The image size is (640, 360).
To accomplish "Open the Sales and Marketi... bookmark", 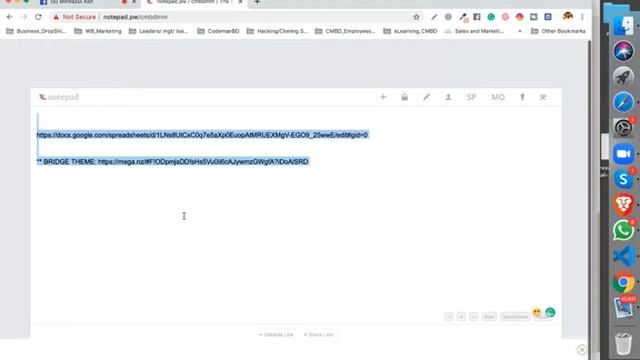I will 474,31.
